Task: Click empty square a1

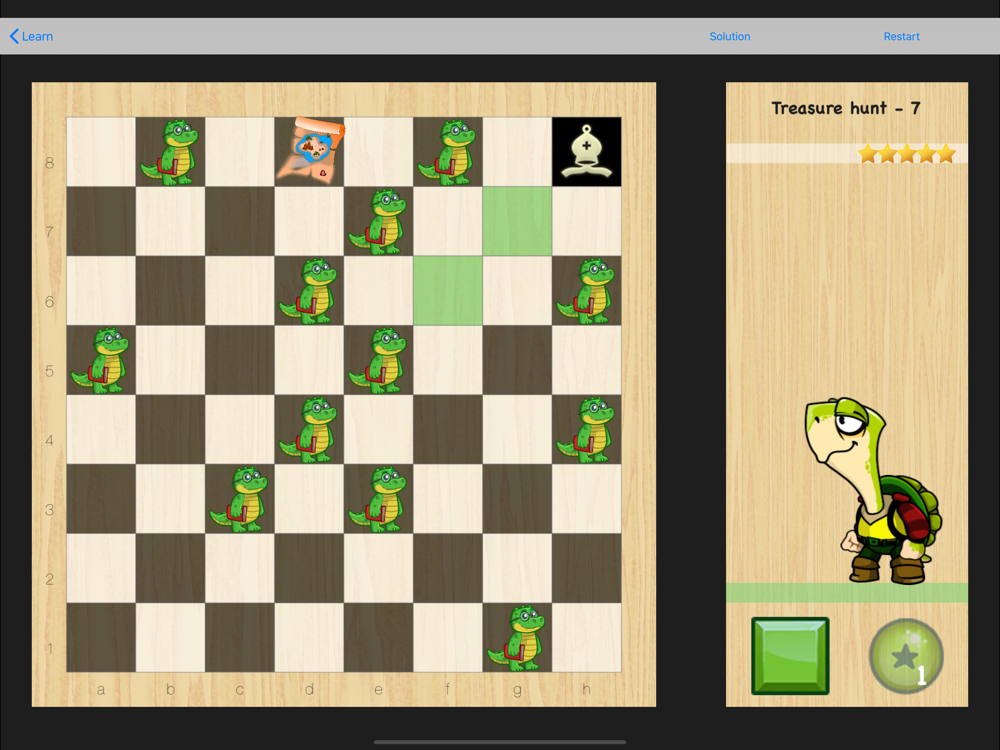Action: pos(101,638)
